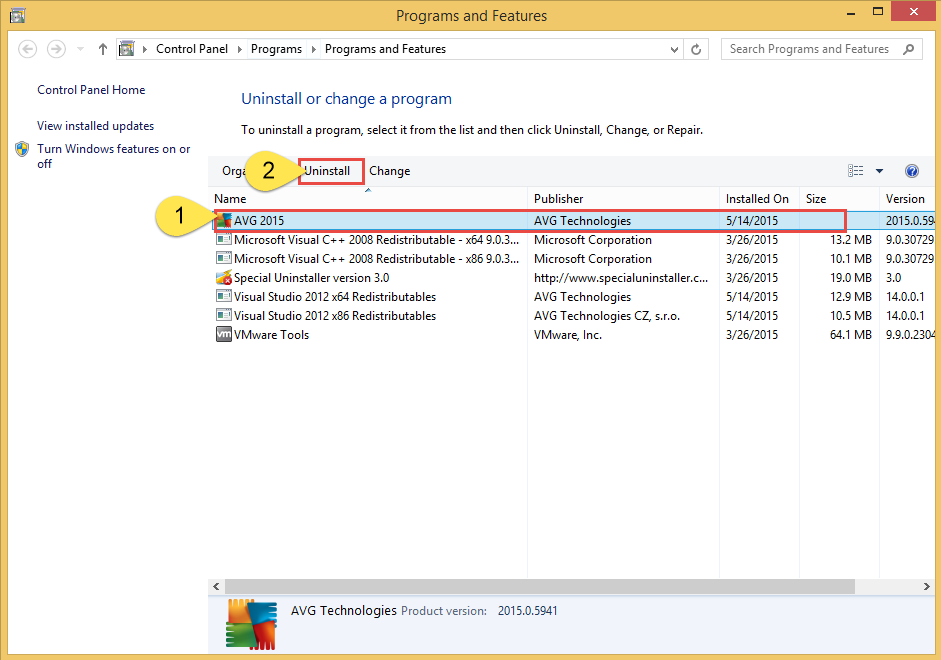The image size is (941, 660).
Task: Open View installed updates link
Action: (95, 126)
